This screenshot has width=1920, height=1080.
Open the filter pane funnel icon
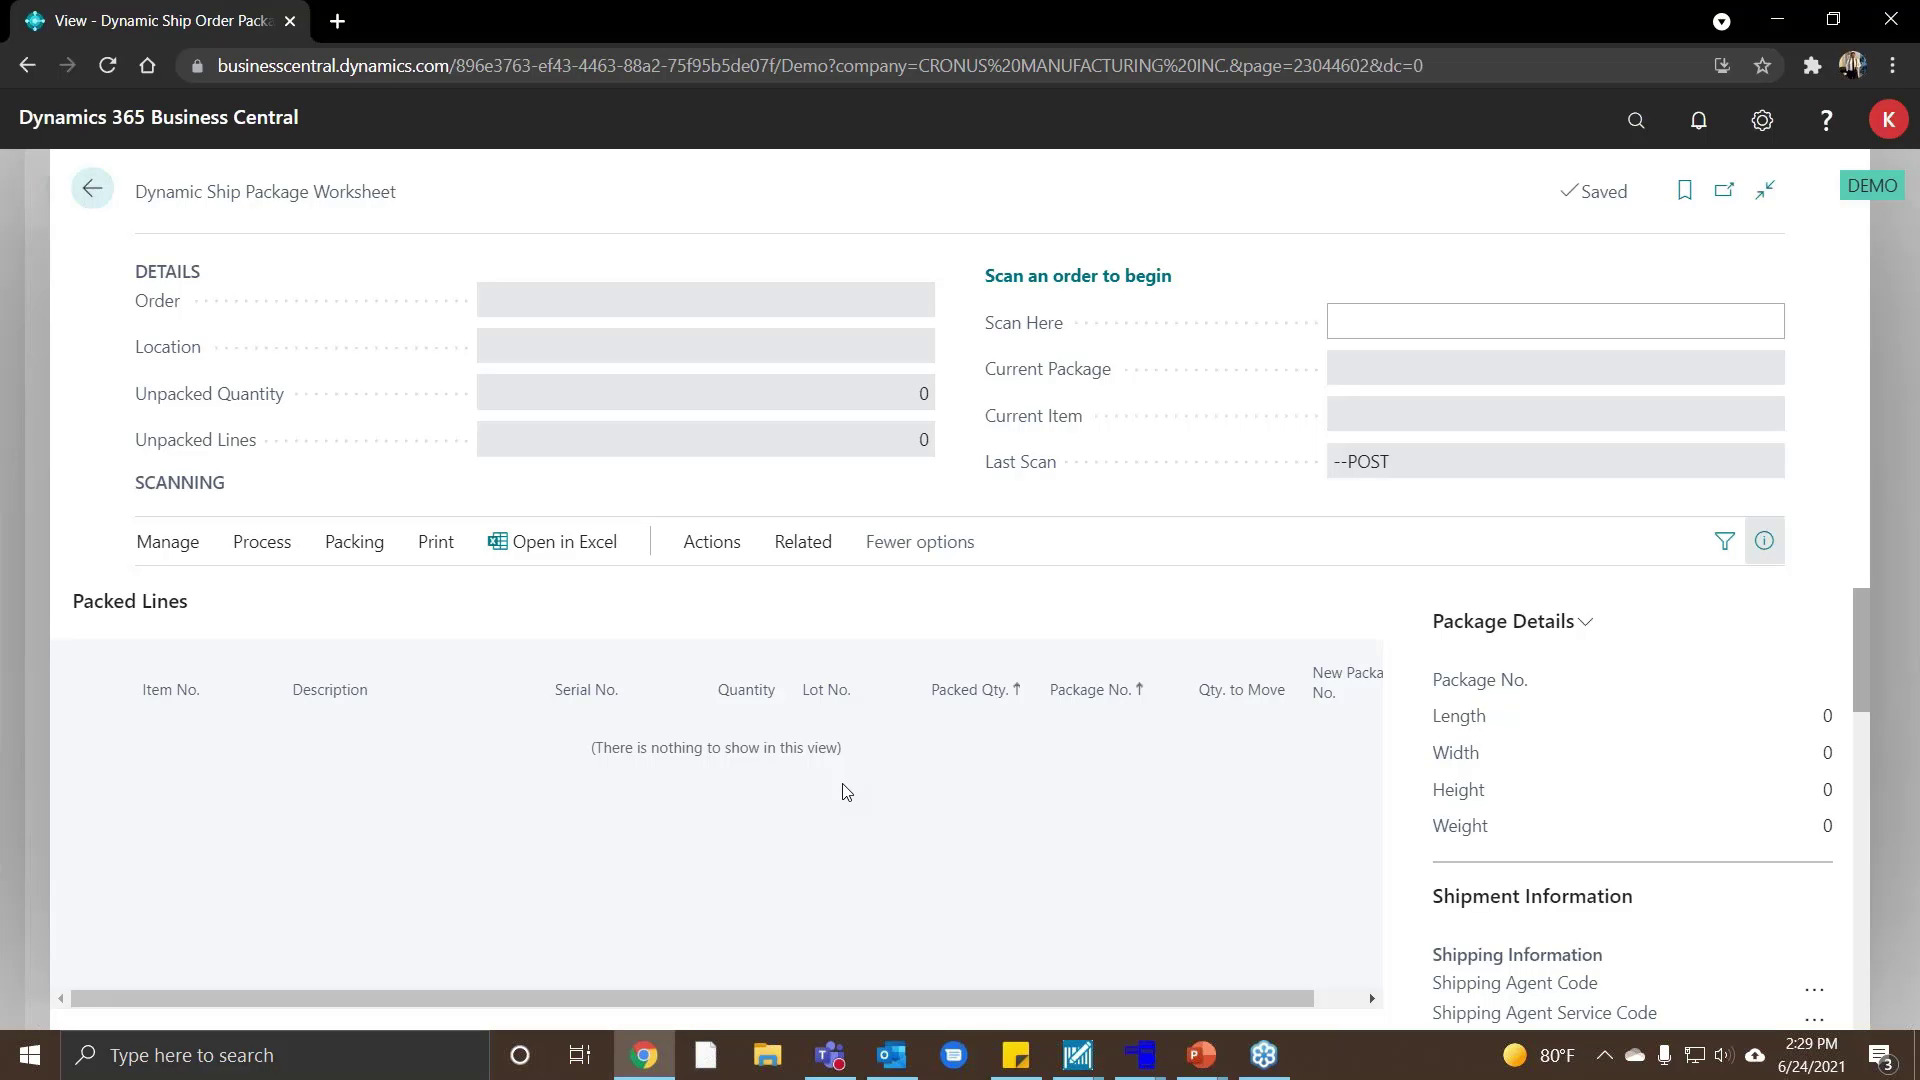pos(1725,541)
